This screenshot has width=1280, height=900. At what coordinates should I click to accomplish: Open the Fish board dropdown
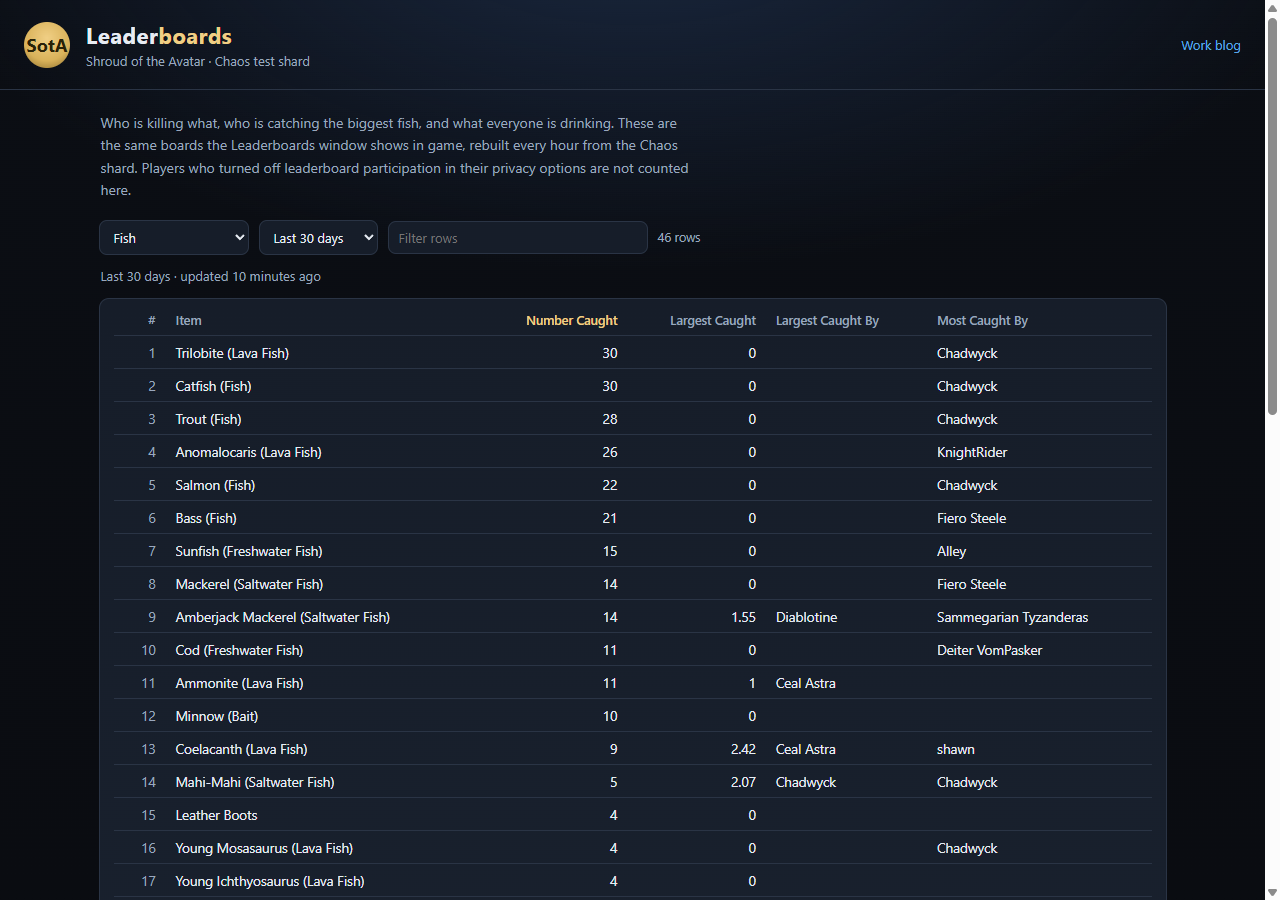(174, 238)
